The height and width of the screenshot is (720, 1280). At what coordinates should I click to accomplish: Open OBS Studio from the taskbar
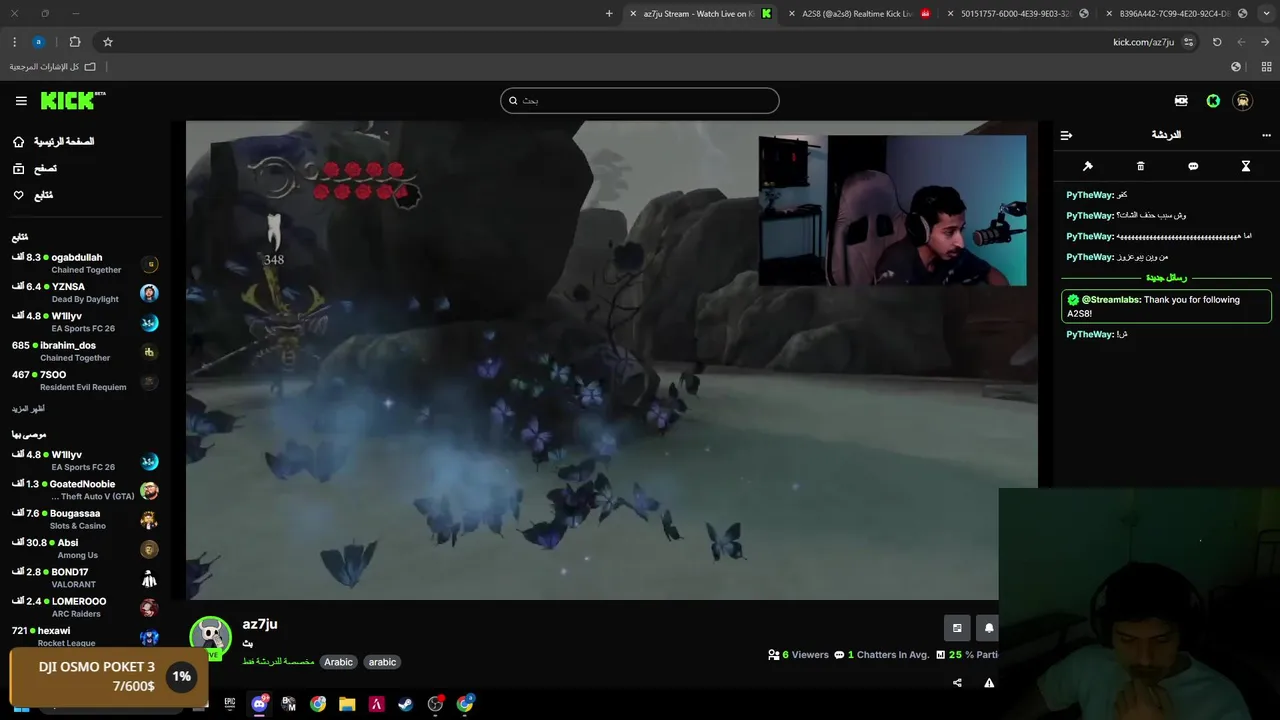coord(435,704)
